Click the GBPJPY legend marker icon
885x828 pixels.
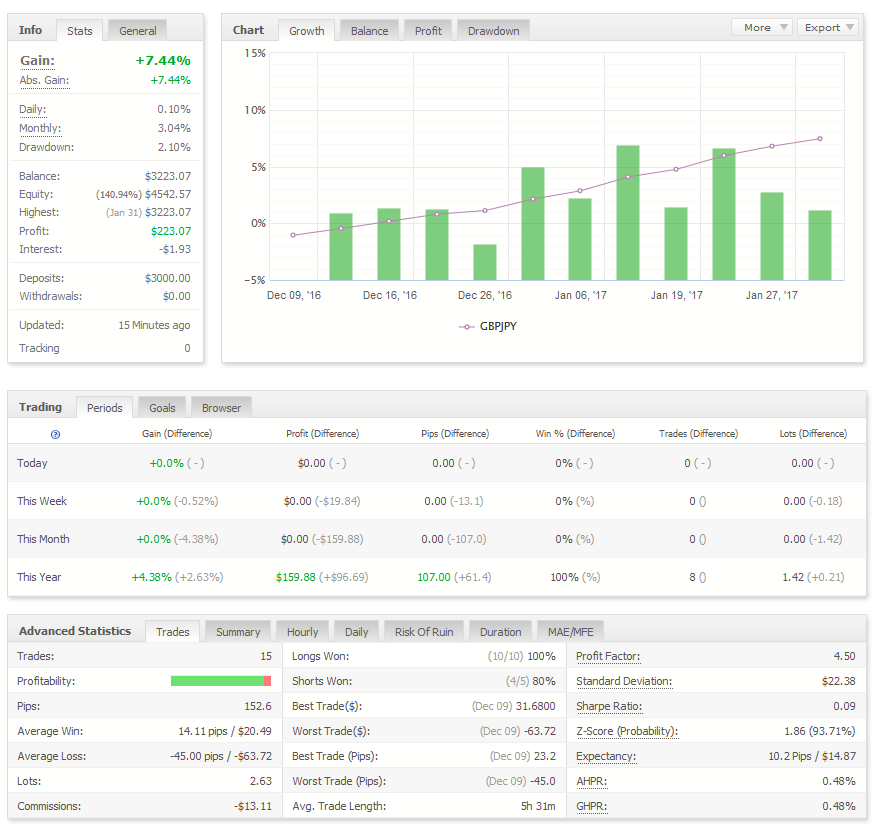466,327
